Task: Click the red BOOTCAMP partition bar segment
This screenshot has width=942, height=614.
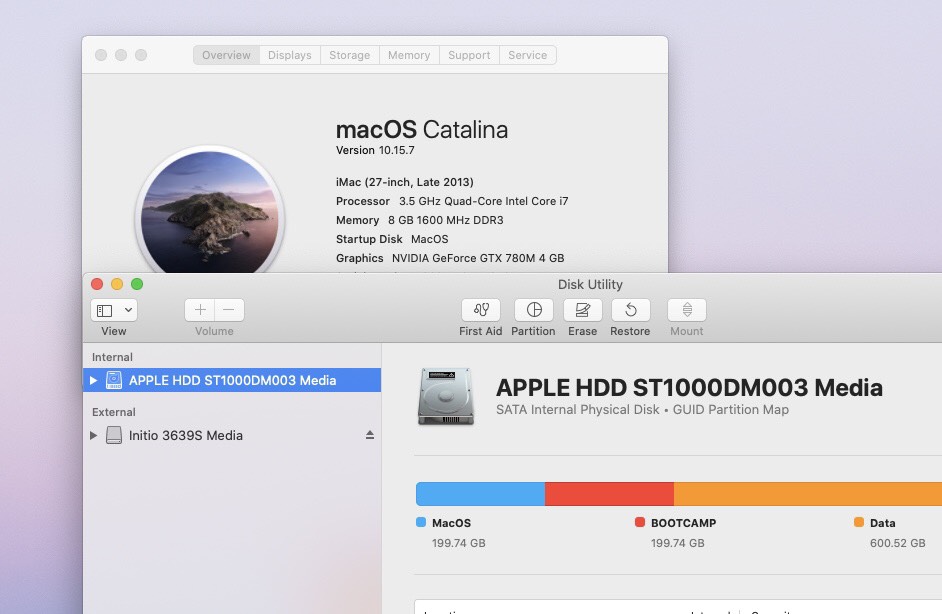Action: click(609, 494)
